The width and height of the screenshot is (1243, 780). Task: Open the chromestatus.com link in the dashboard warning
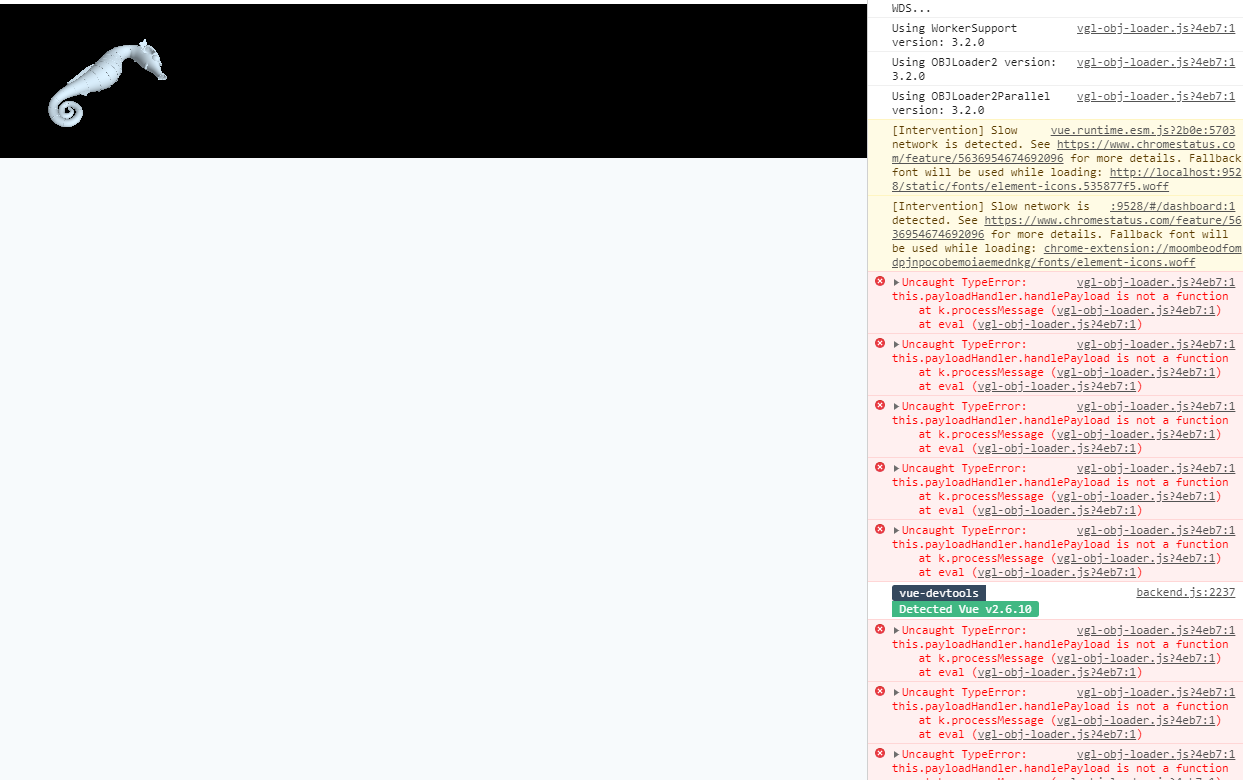(1067, 228)
